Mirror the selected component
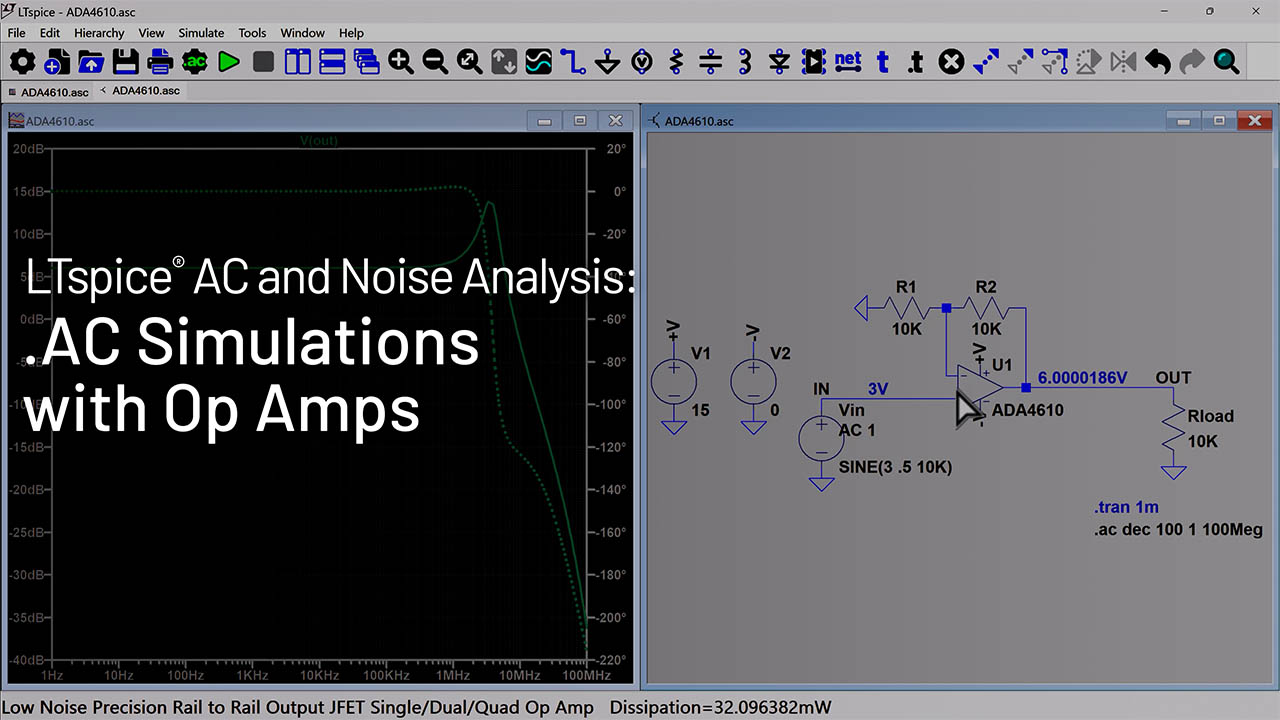Screen dimensions: 1280x720 point(1123,62)
